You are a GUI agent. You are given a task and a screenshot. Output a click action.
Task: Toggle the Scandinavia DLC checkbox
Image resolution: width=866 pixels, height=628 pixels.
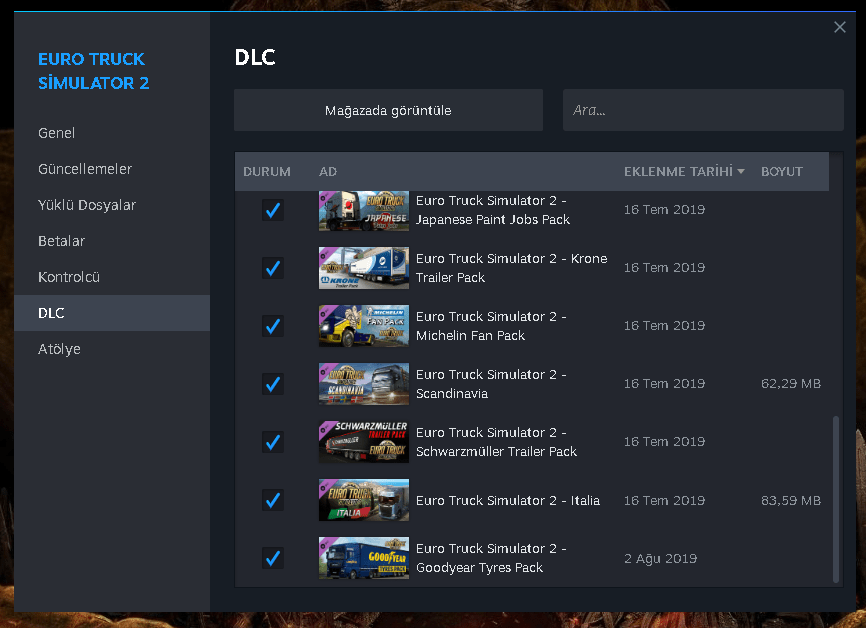pyautogui.click(x=273, y=384)
